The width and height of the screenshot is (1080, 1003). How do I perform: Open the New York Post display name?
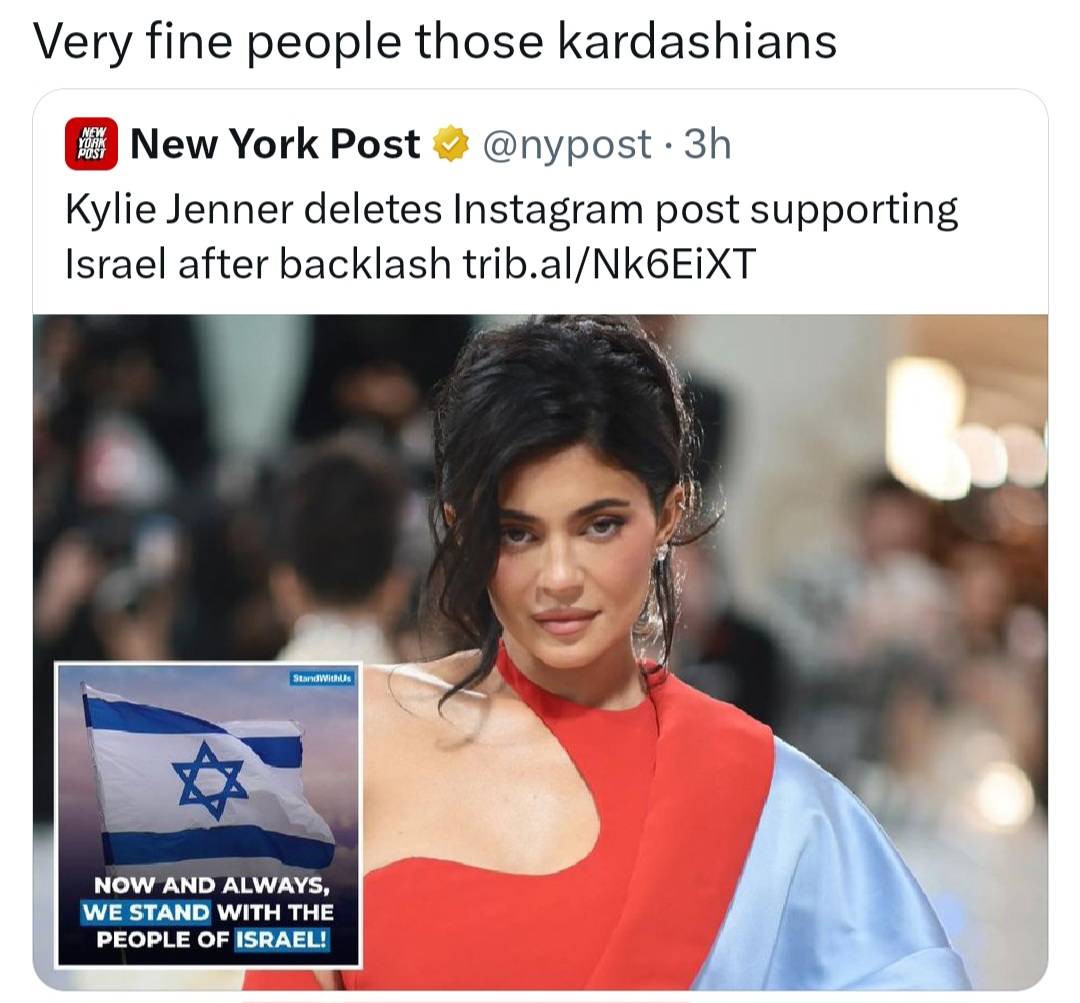275,144
